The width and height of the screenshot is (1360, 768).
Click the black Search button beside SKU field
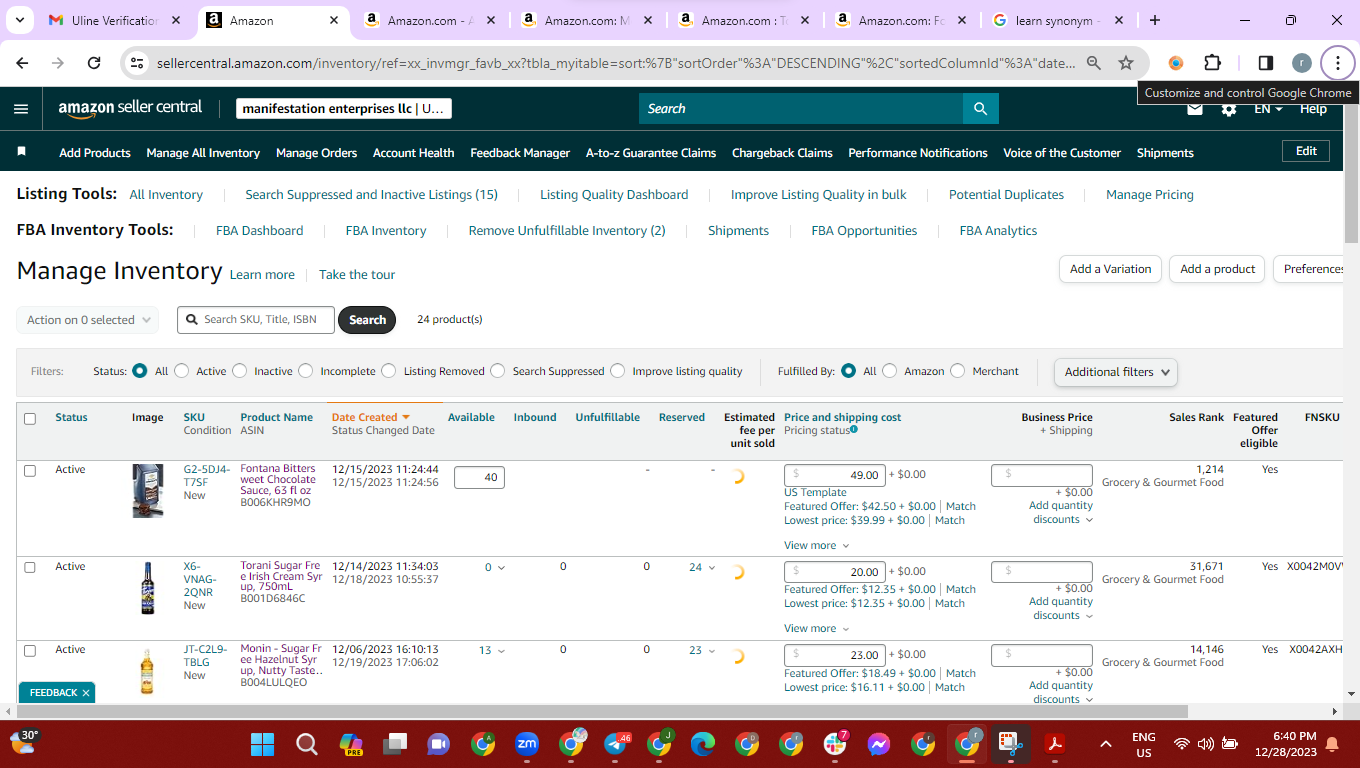(367, 320)
